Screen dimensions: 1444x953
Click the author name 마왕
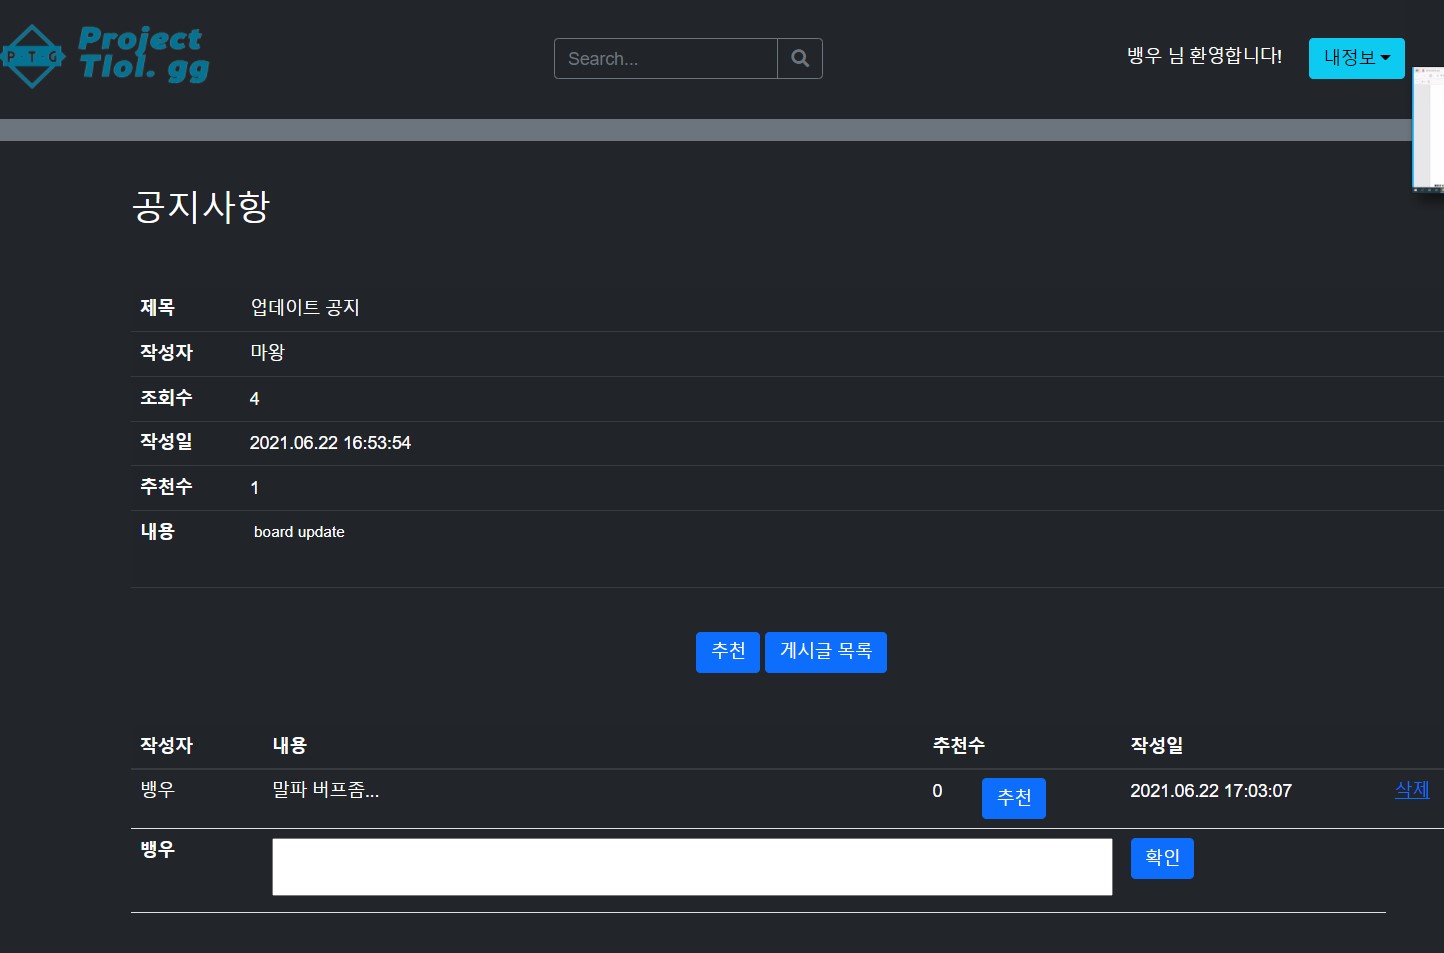tap(267, 352)
